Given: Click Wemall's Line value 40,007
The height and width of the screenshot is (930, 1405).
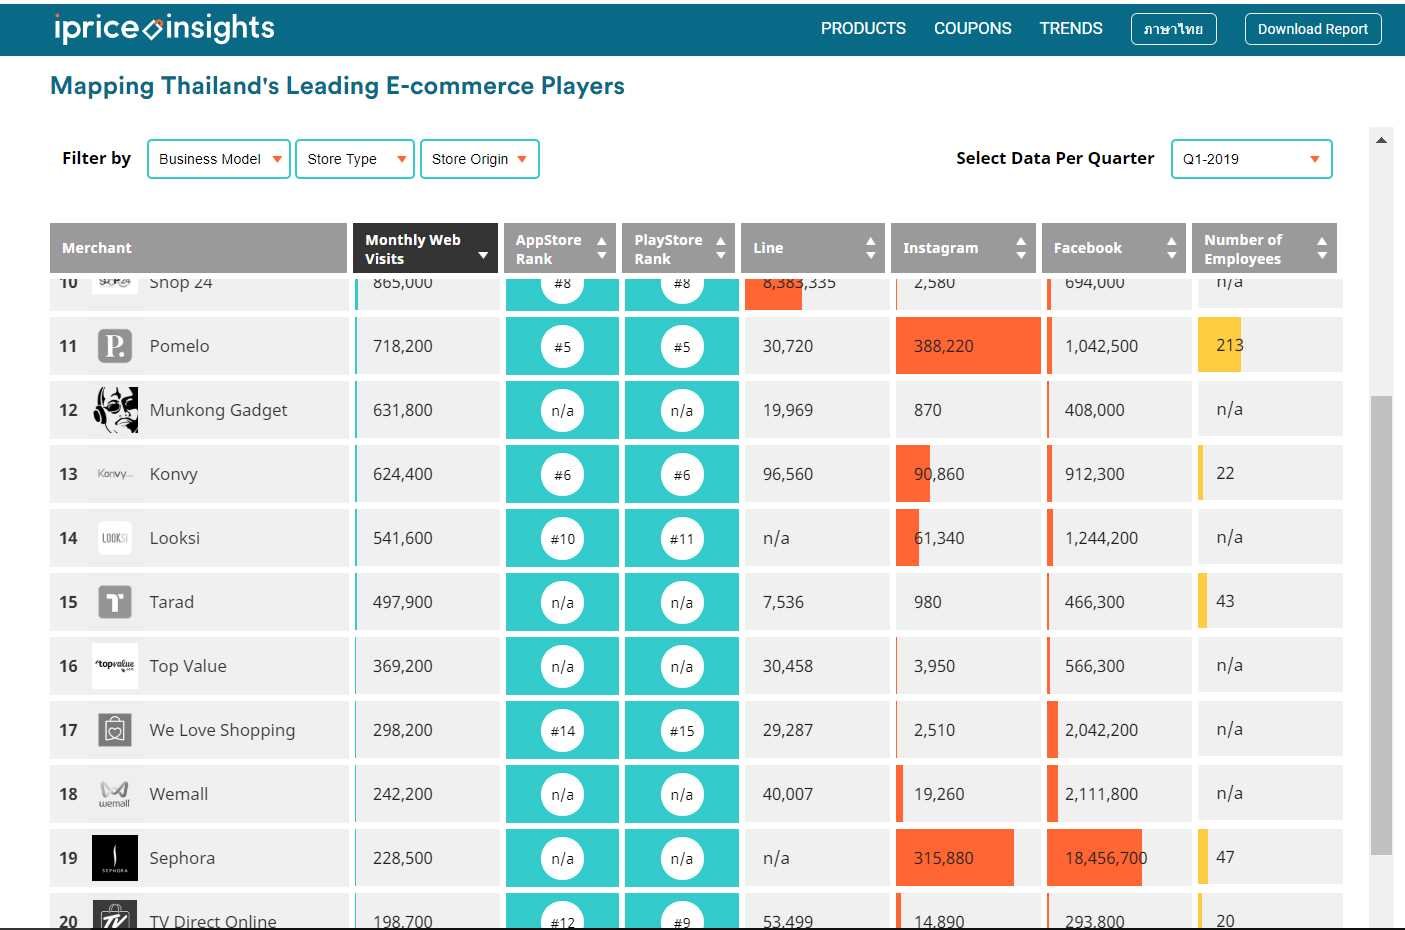Looking at the screenshot, I should (x=788, y=794).
